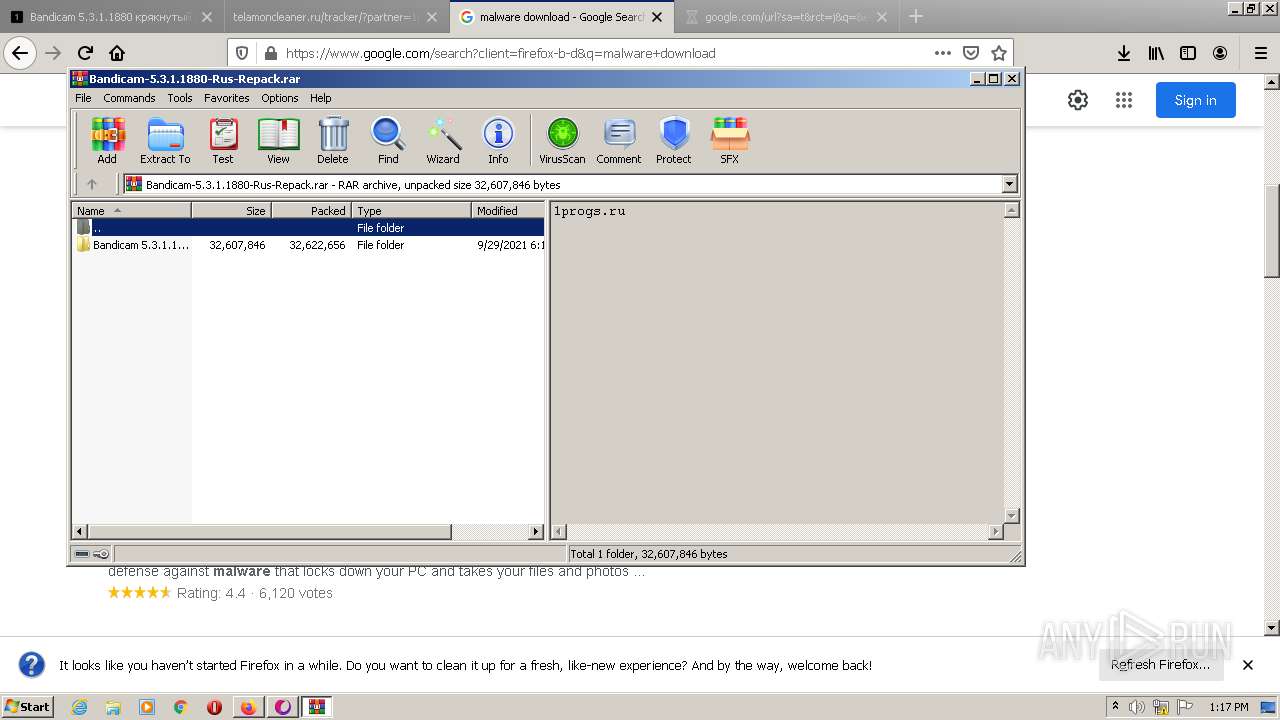Open Firefox downloads panel
The width and height of the screenshot is (1280, 720).
click(x=1124, y=53)
